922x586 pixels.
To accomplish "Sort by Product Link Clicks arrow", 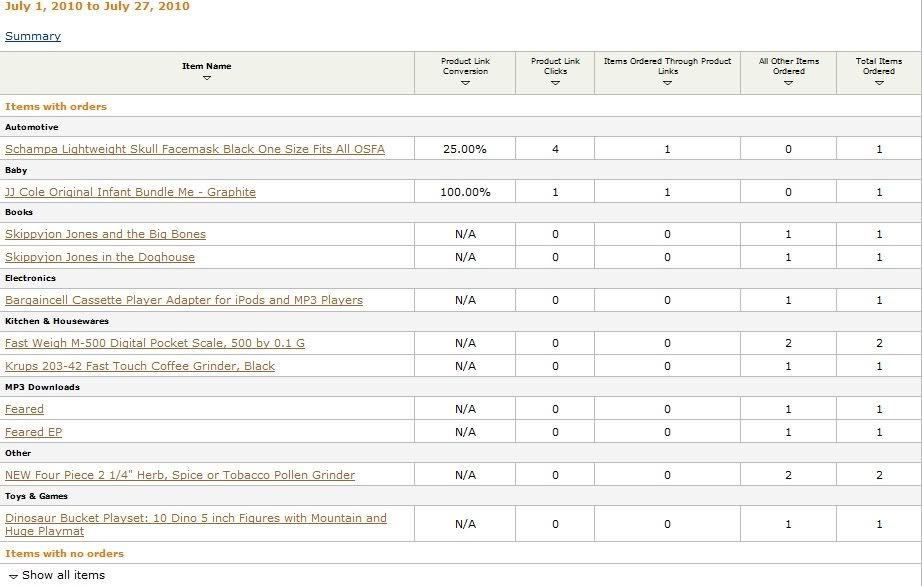I will 555,83.
